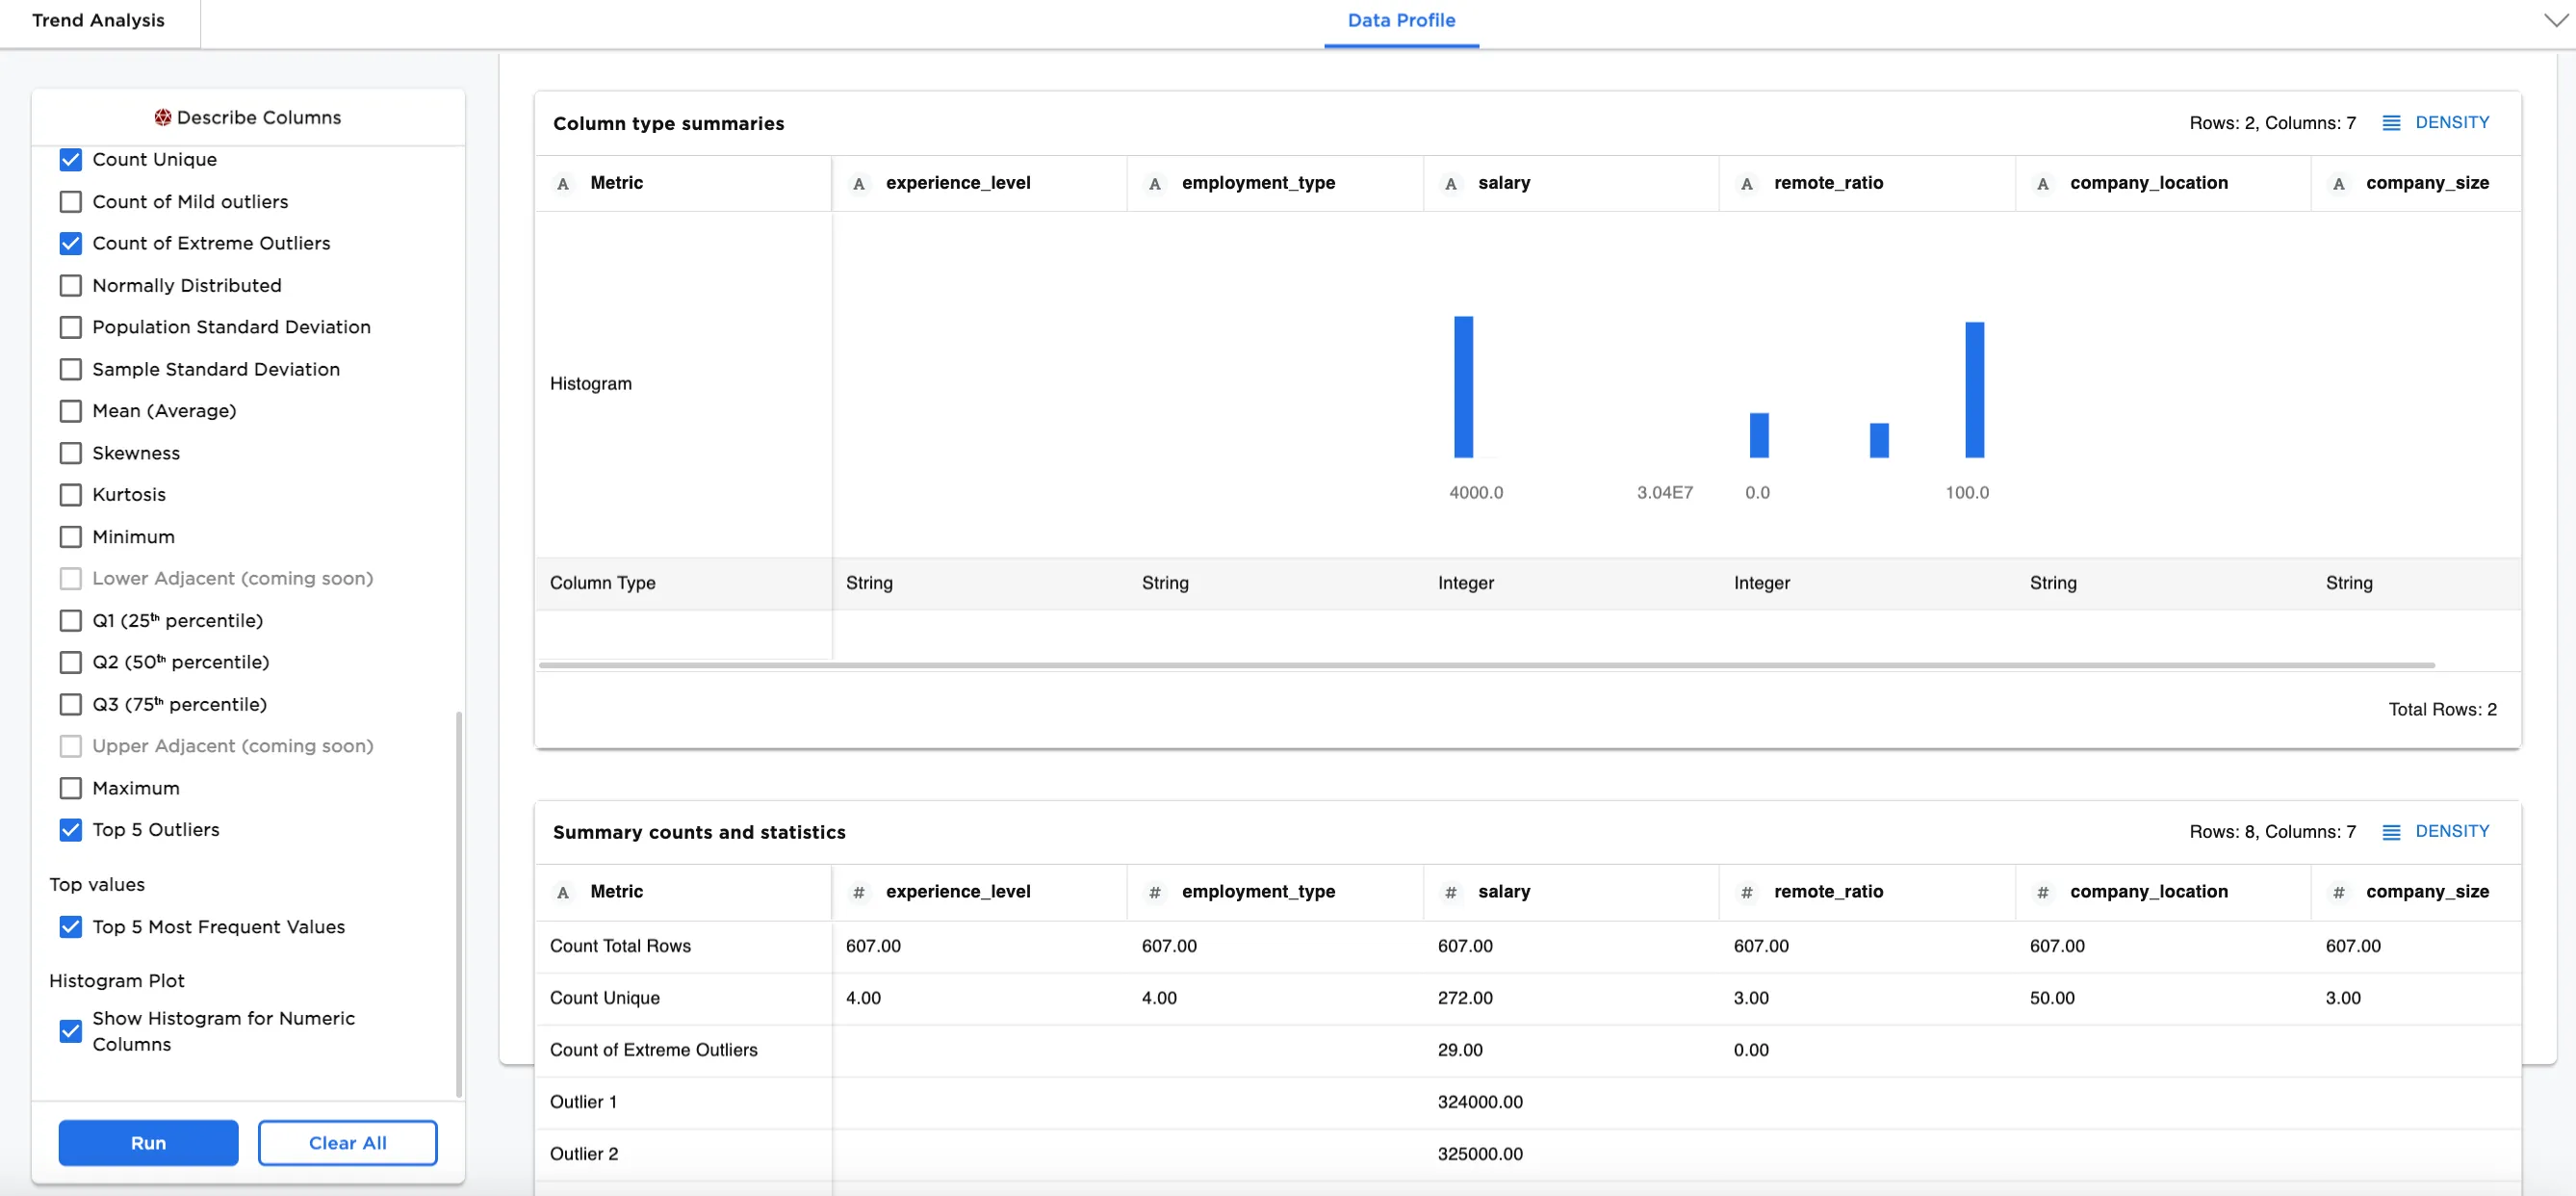This screenshot has height=1196, width=2576.
Task: Switch to the Trend Analysis tab
Action: click(98, 20)
